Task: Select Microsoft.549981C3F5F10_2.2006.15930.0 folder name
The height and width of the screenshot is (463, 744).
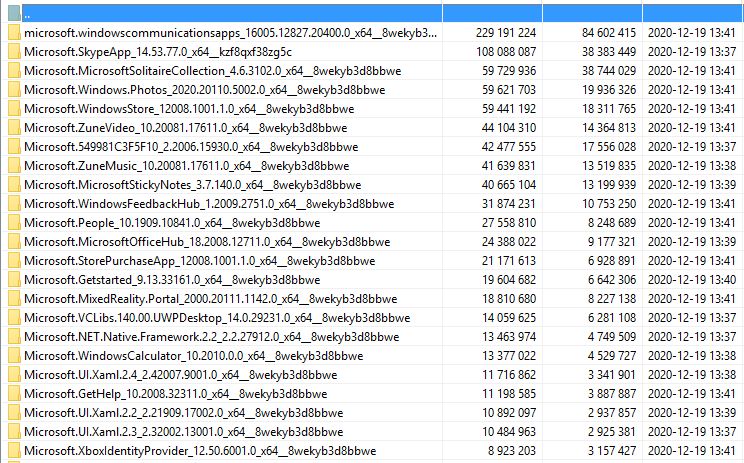Action: (x=191, y=147)
